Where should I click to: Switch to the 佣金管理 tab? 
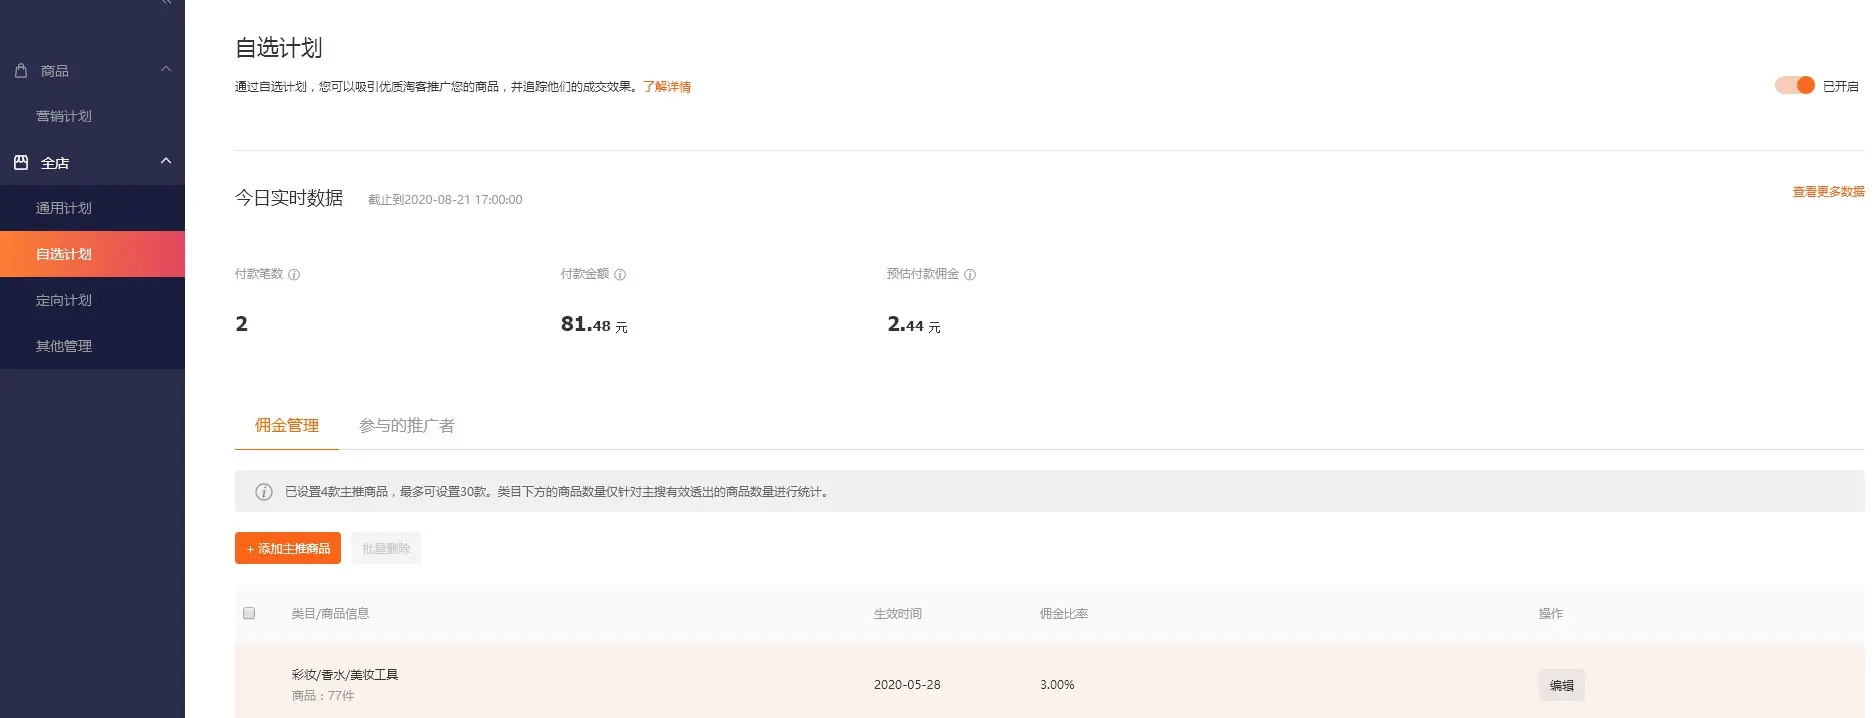click(x=287, y=426)
